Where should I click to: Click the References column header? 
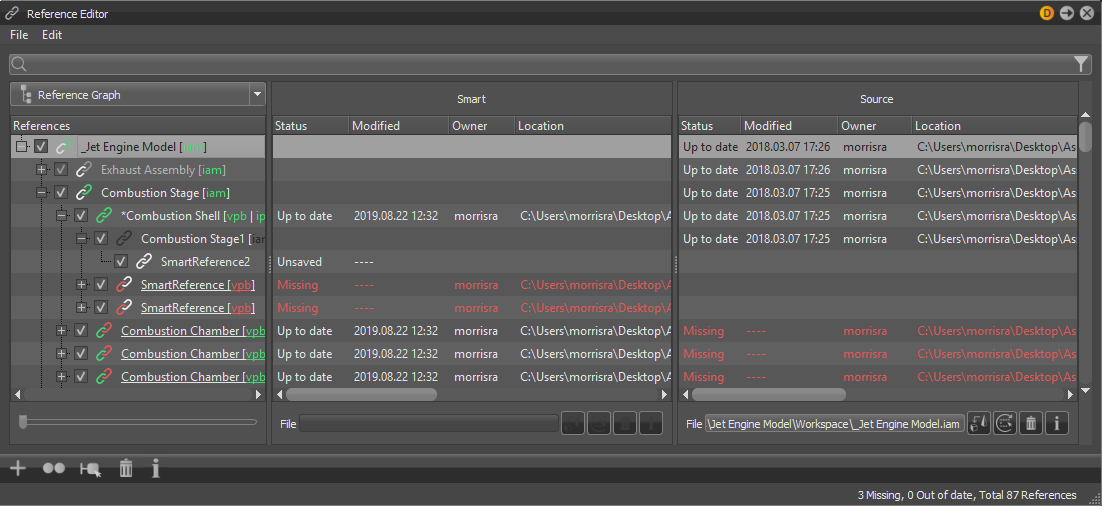pyautogui.click(x=138, y=126)
